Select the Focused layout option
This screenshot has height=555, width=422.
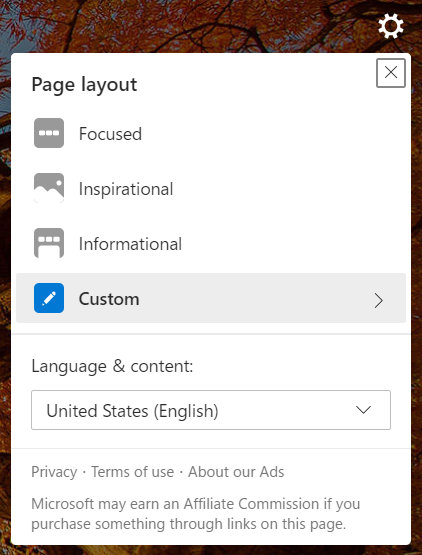(x=110, y=134)
